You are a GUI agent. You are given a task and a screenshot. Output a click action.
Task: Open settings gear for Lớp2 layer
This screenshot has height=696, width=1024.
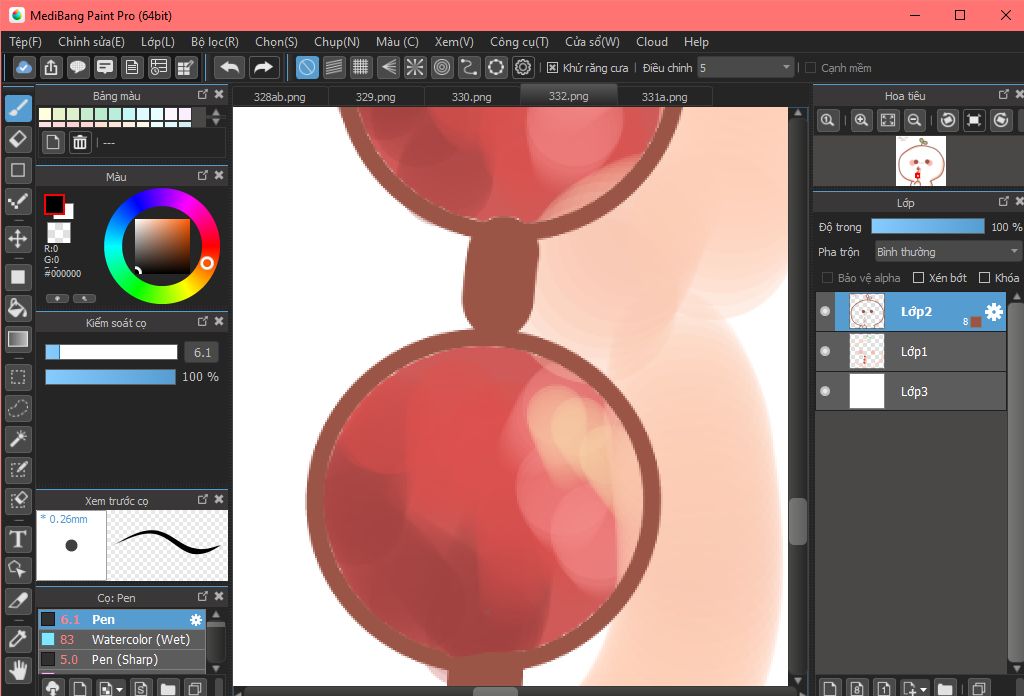pyautogui.click(x=994, y=312)
